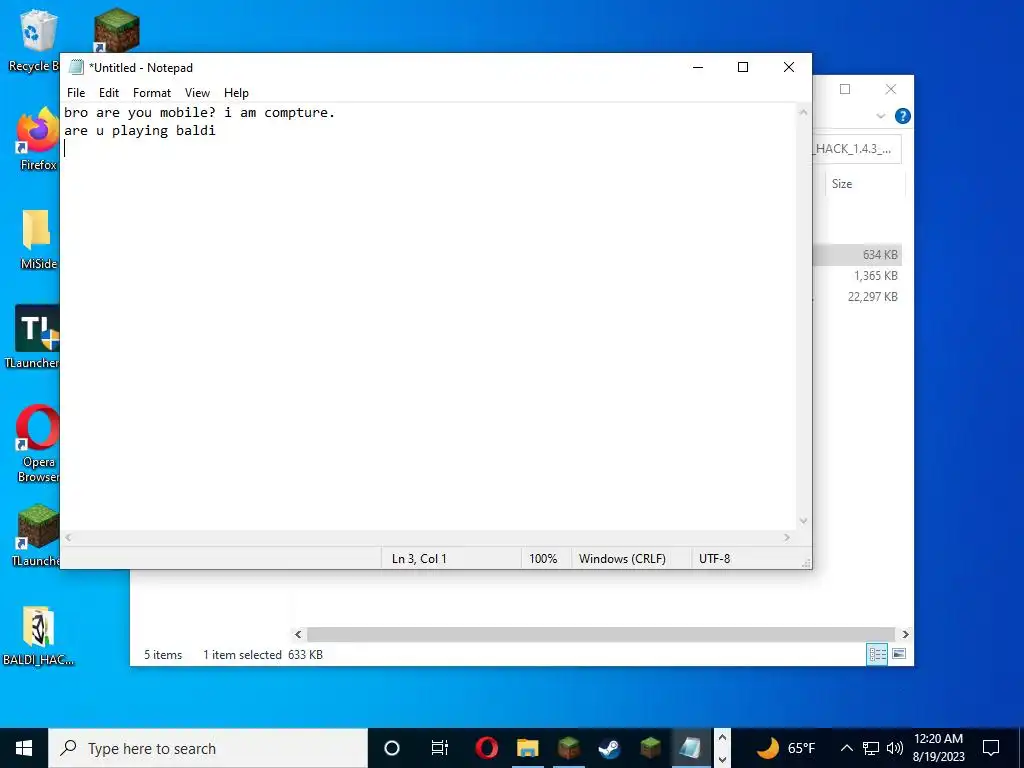The width and height of the screenshot is (1024, 768).
Task: Click the Cortana circle on taskbar
Action: [x=391, y=748]
